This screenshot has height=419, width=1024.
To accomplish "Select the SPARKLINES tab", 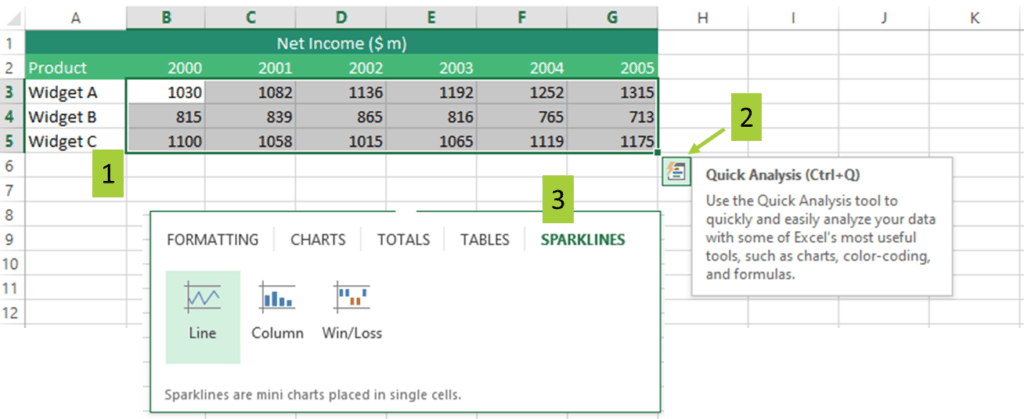I will point(583,240).
